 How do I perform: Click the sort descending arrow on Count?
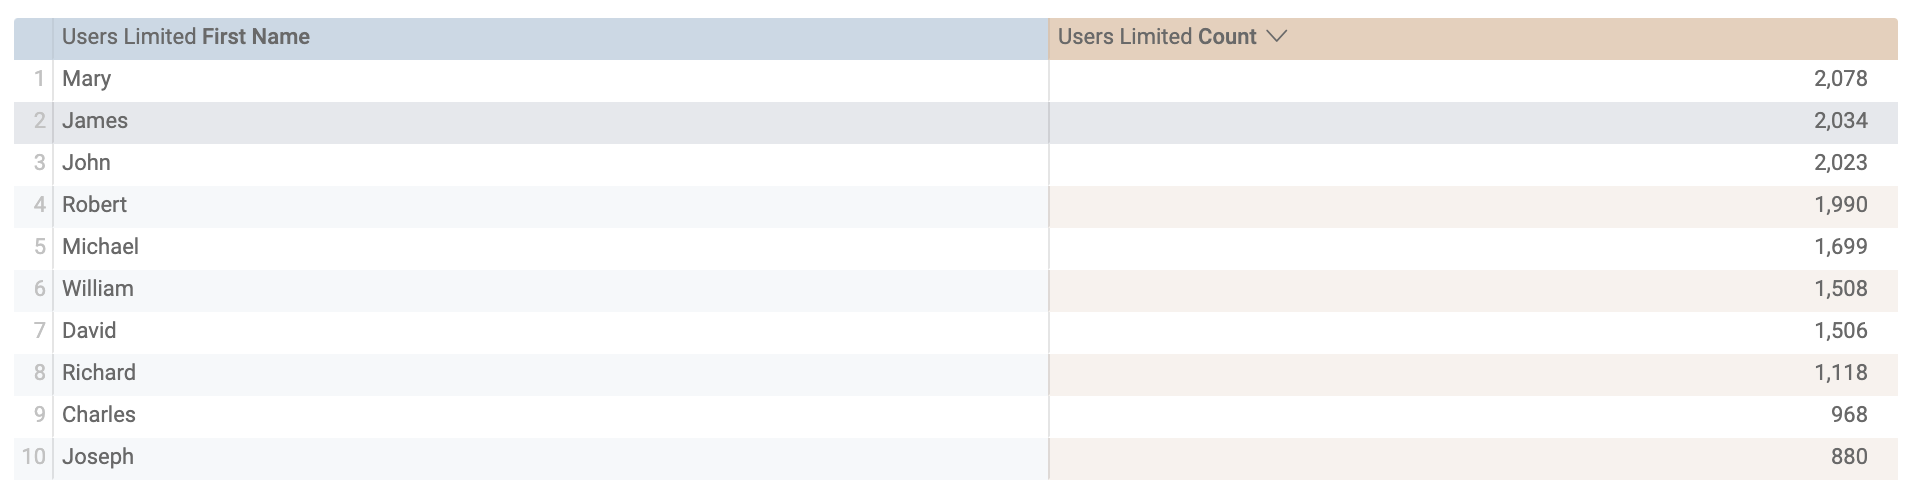pyautogui.click(x=1276, y=37)
